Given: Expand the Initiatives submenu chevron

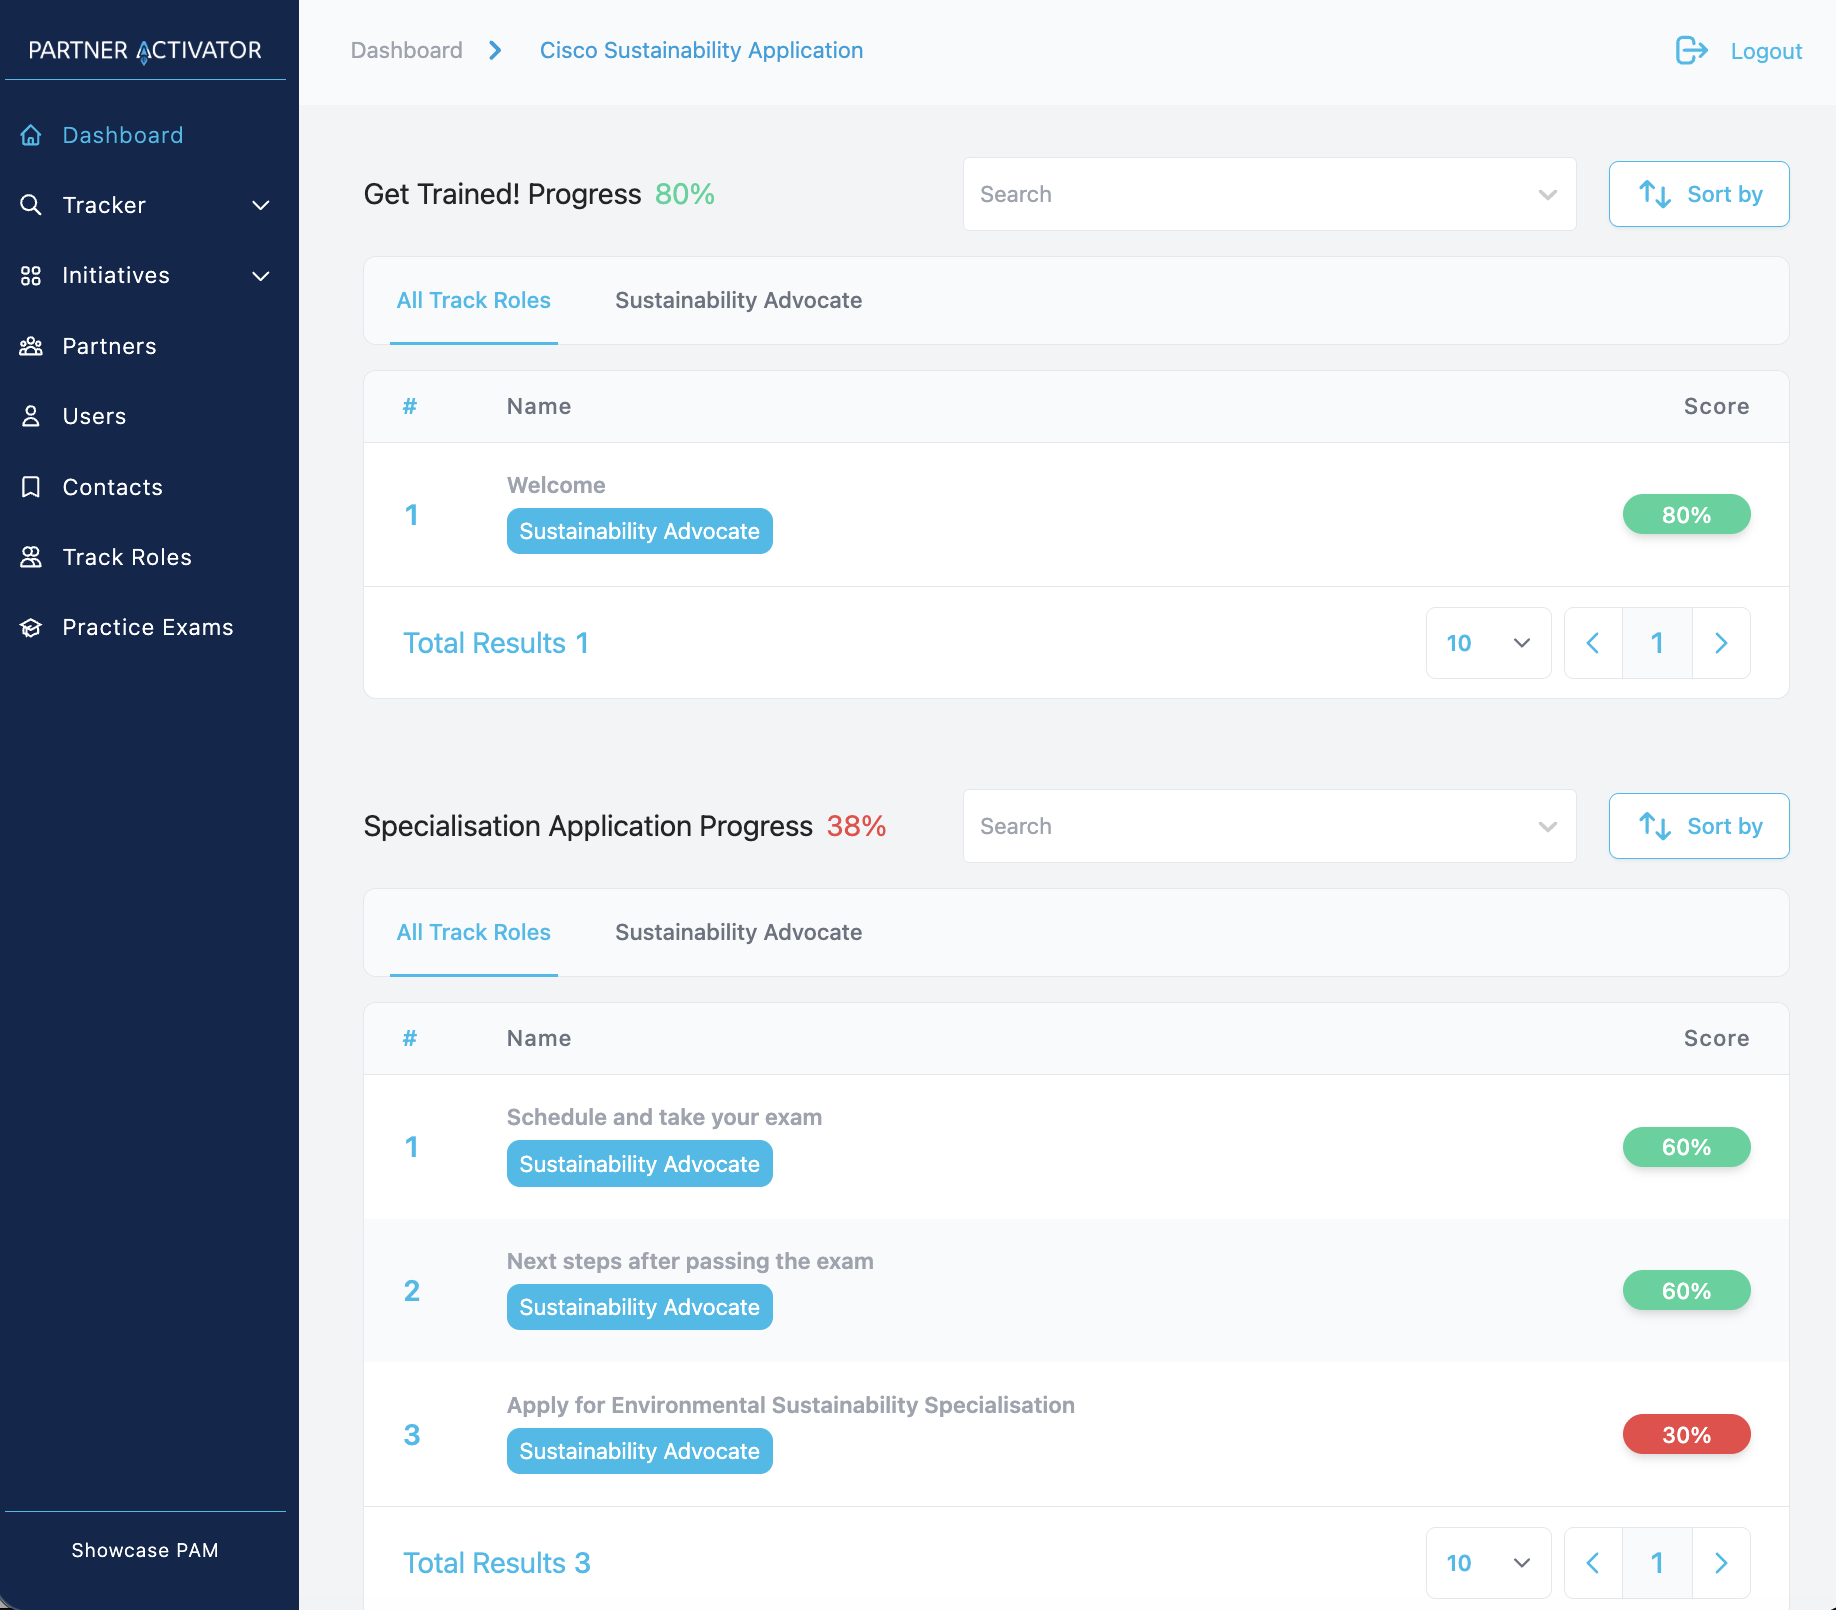Looking at the screenshot, I should 261,276.
